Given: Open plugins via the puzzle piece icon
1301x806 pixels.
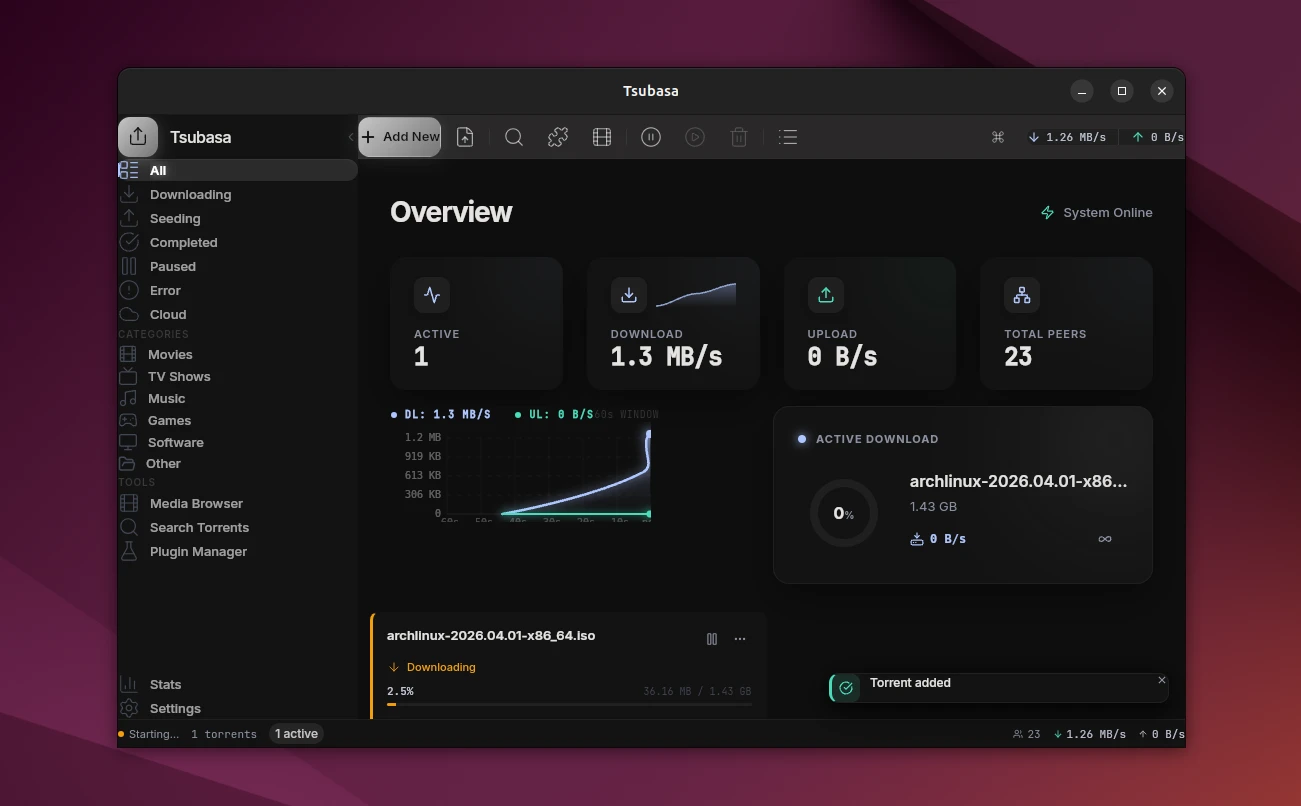Looking at the screenshot, I should [x=558, y=137].
